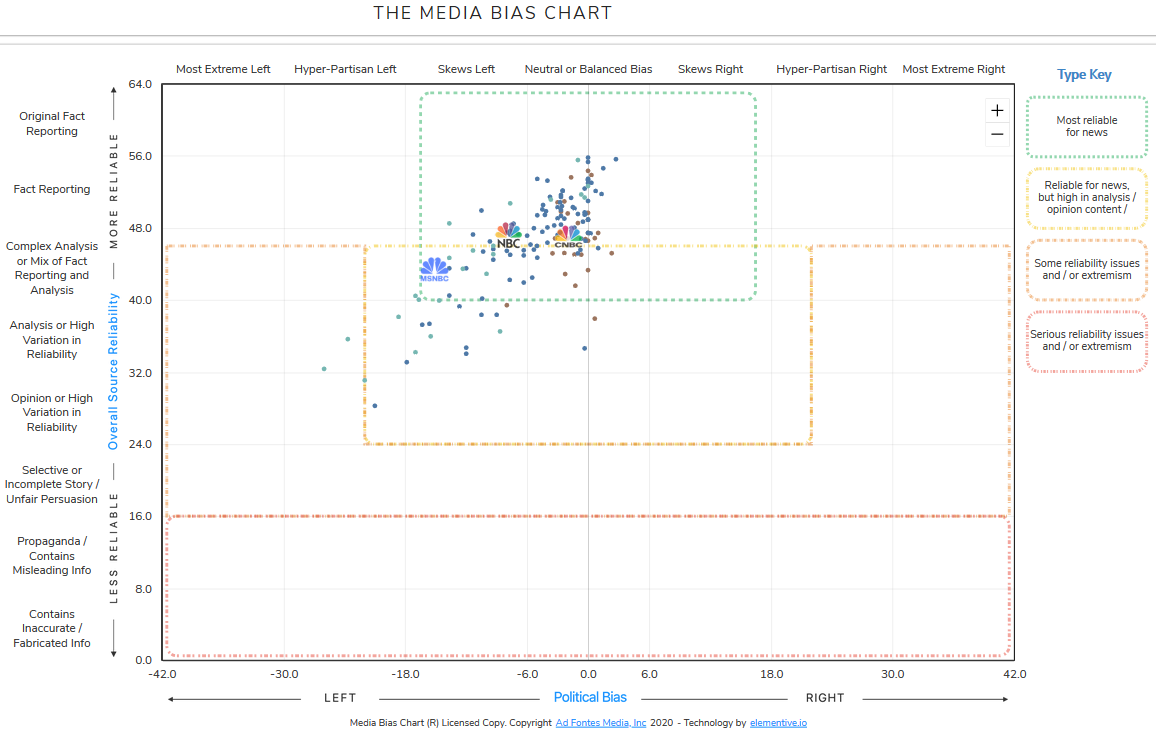Select 'Serious reliability issues' key box
The width and height of the screenshot is (1156, 739).
(1087, 341)
